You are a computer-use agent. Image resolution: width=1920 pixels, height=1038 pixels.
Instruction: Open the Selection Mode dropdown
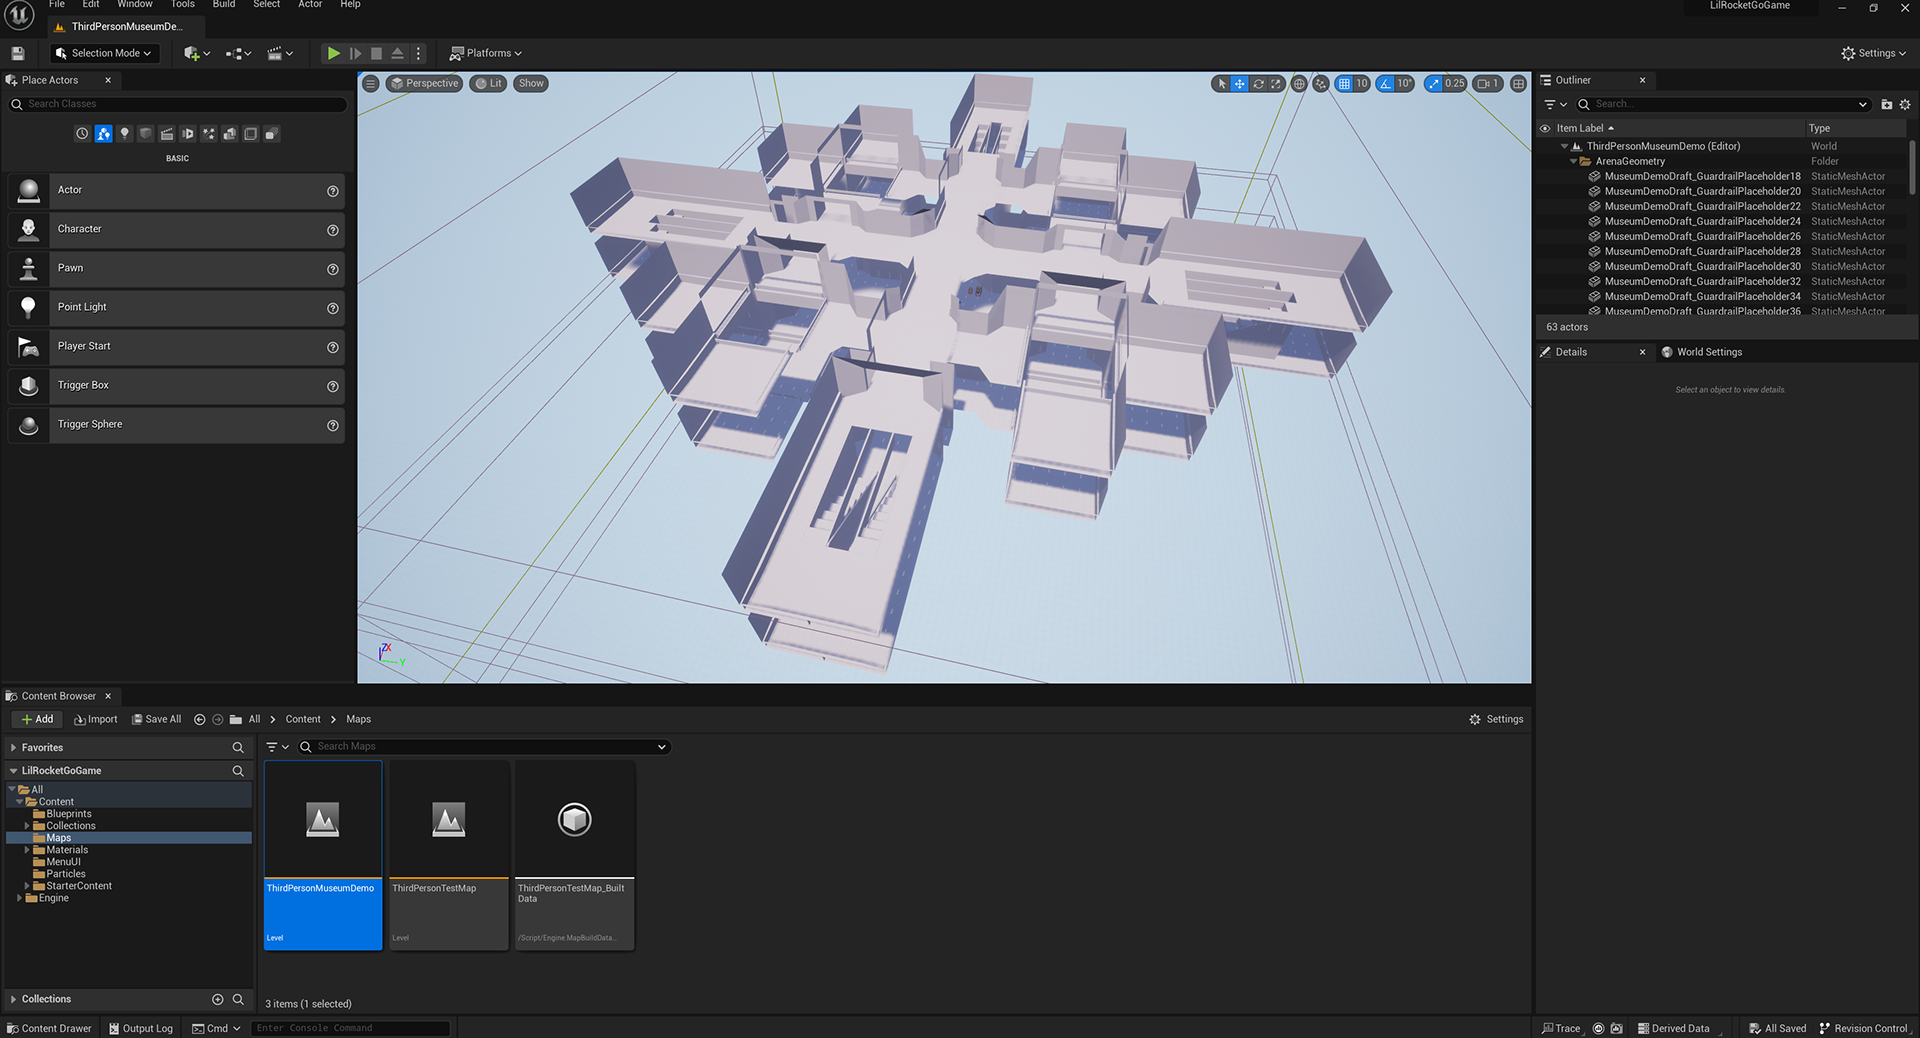tap(105, 53)
